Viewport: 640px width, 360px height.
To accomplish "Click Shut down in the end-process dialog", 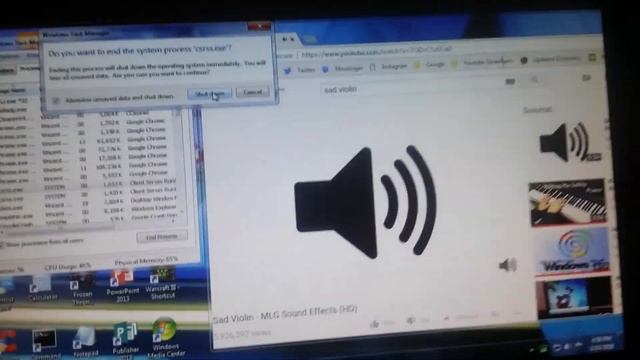I will pyautogui.click(x=209, y=93).
